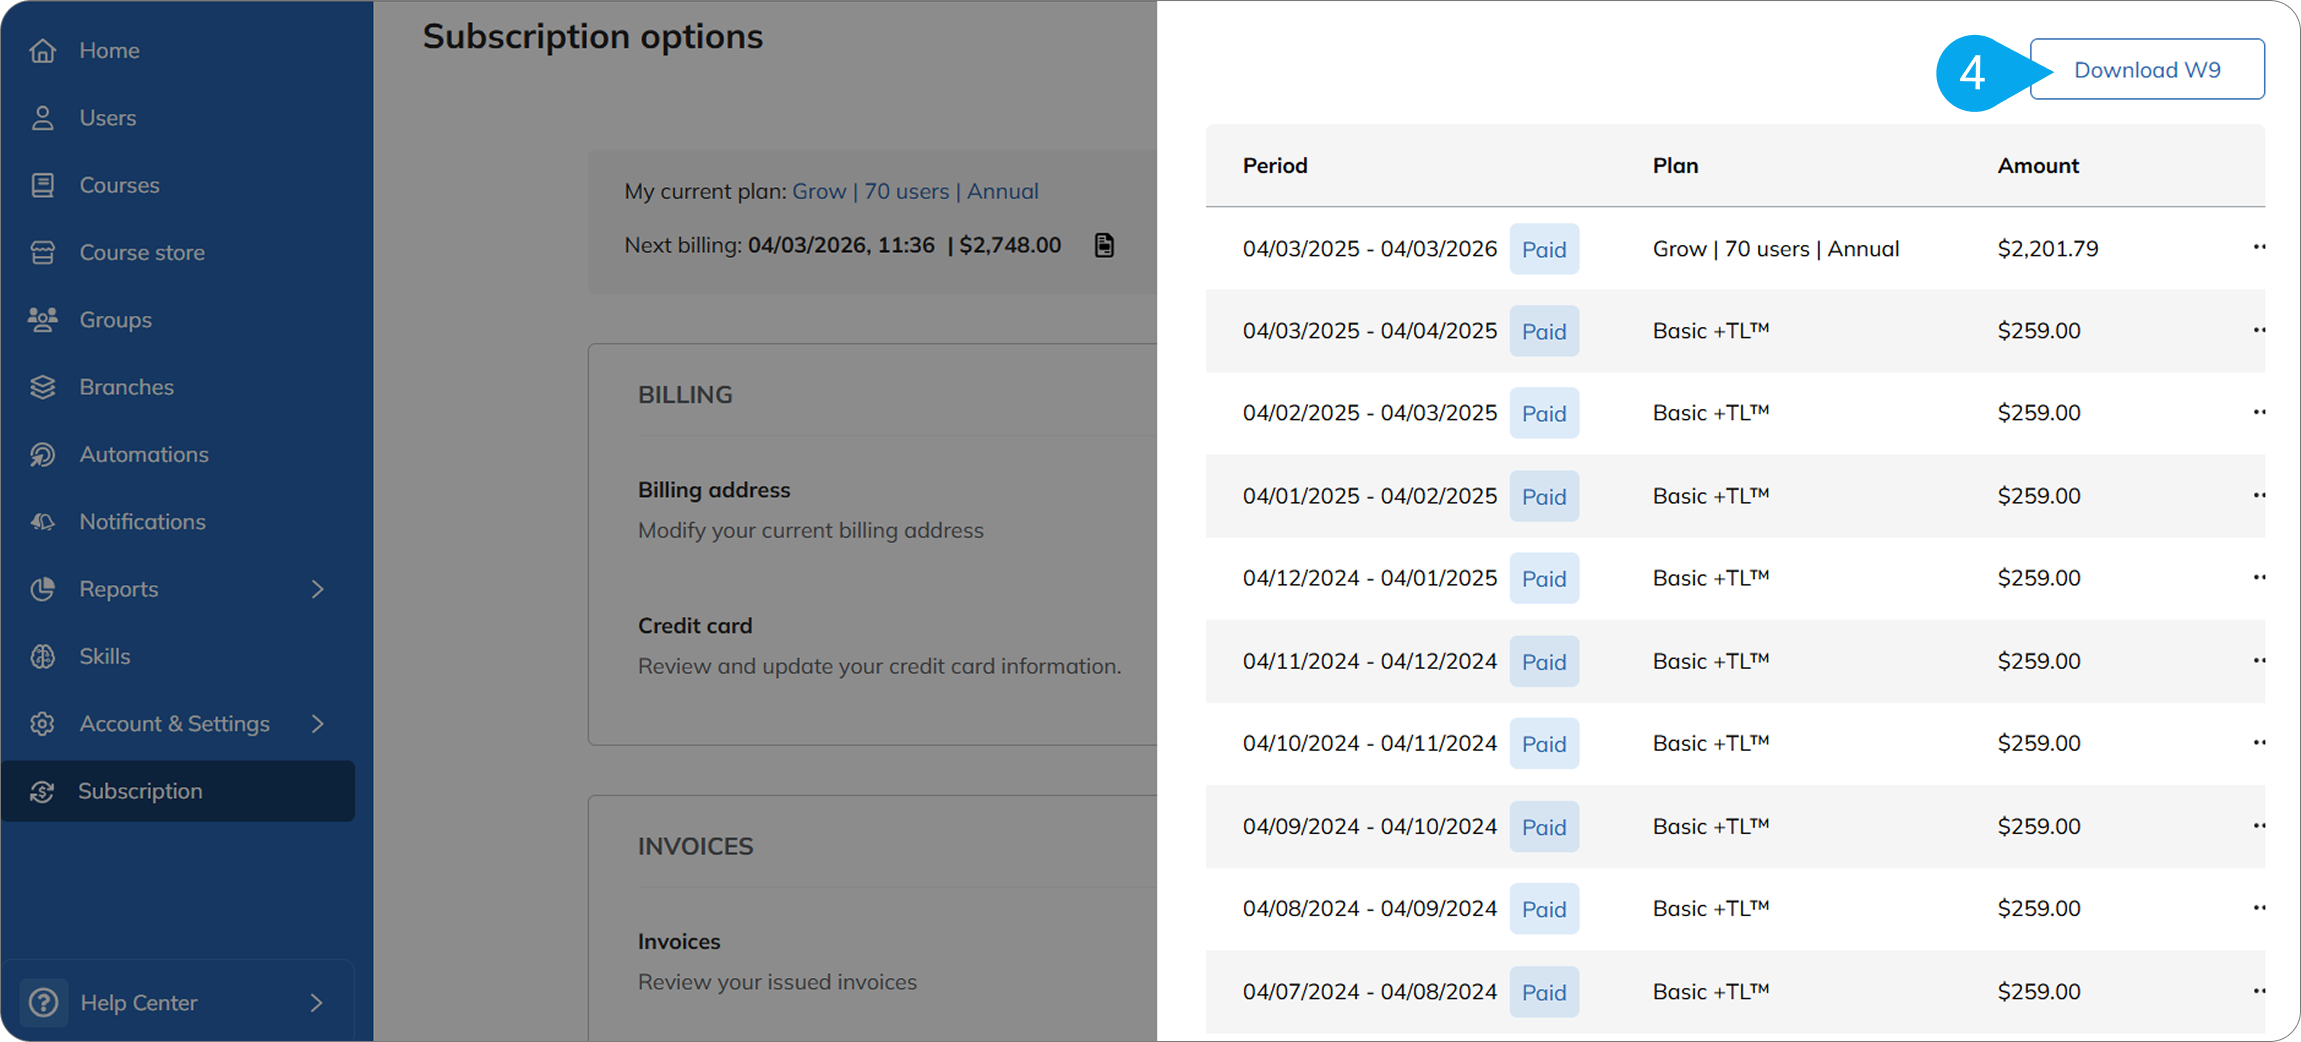The height and width of the screenshot is (1042, 2301).
Task: Click the Plan column header
Action: coord(1675,165)
